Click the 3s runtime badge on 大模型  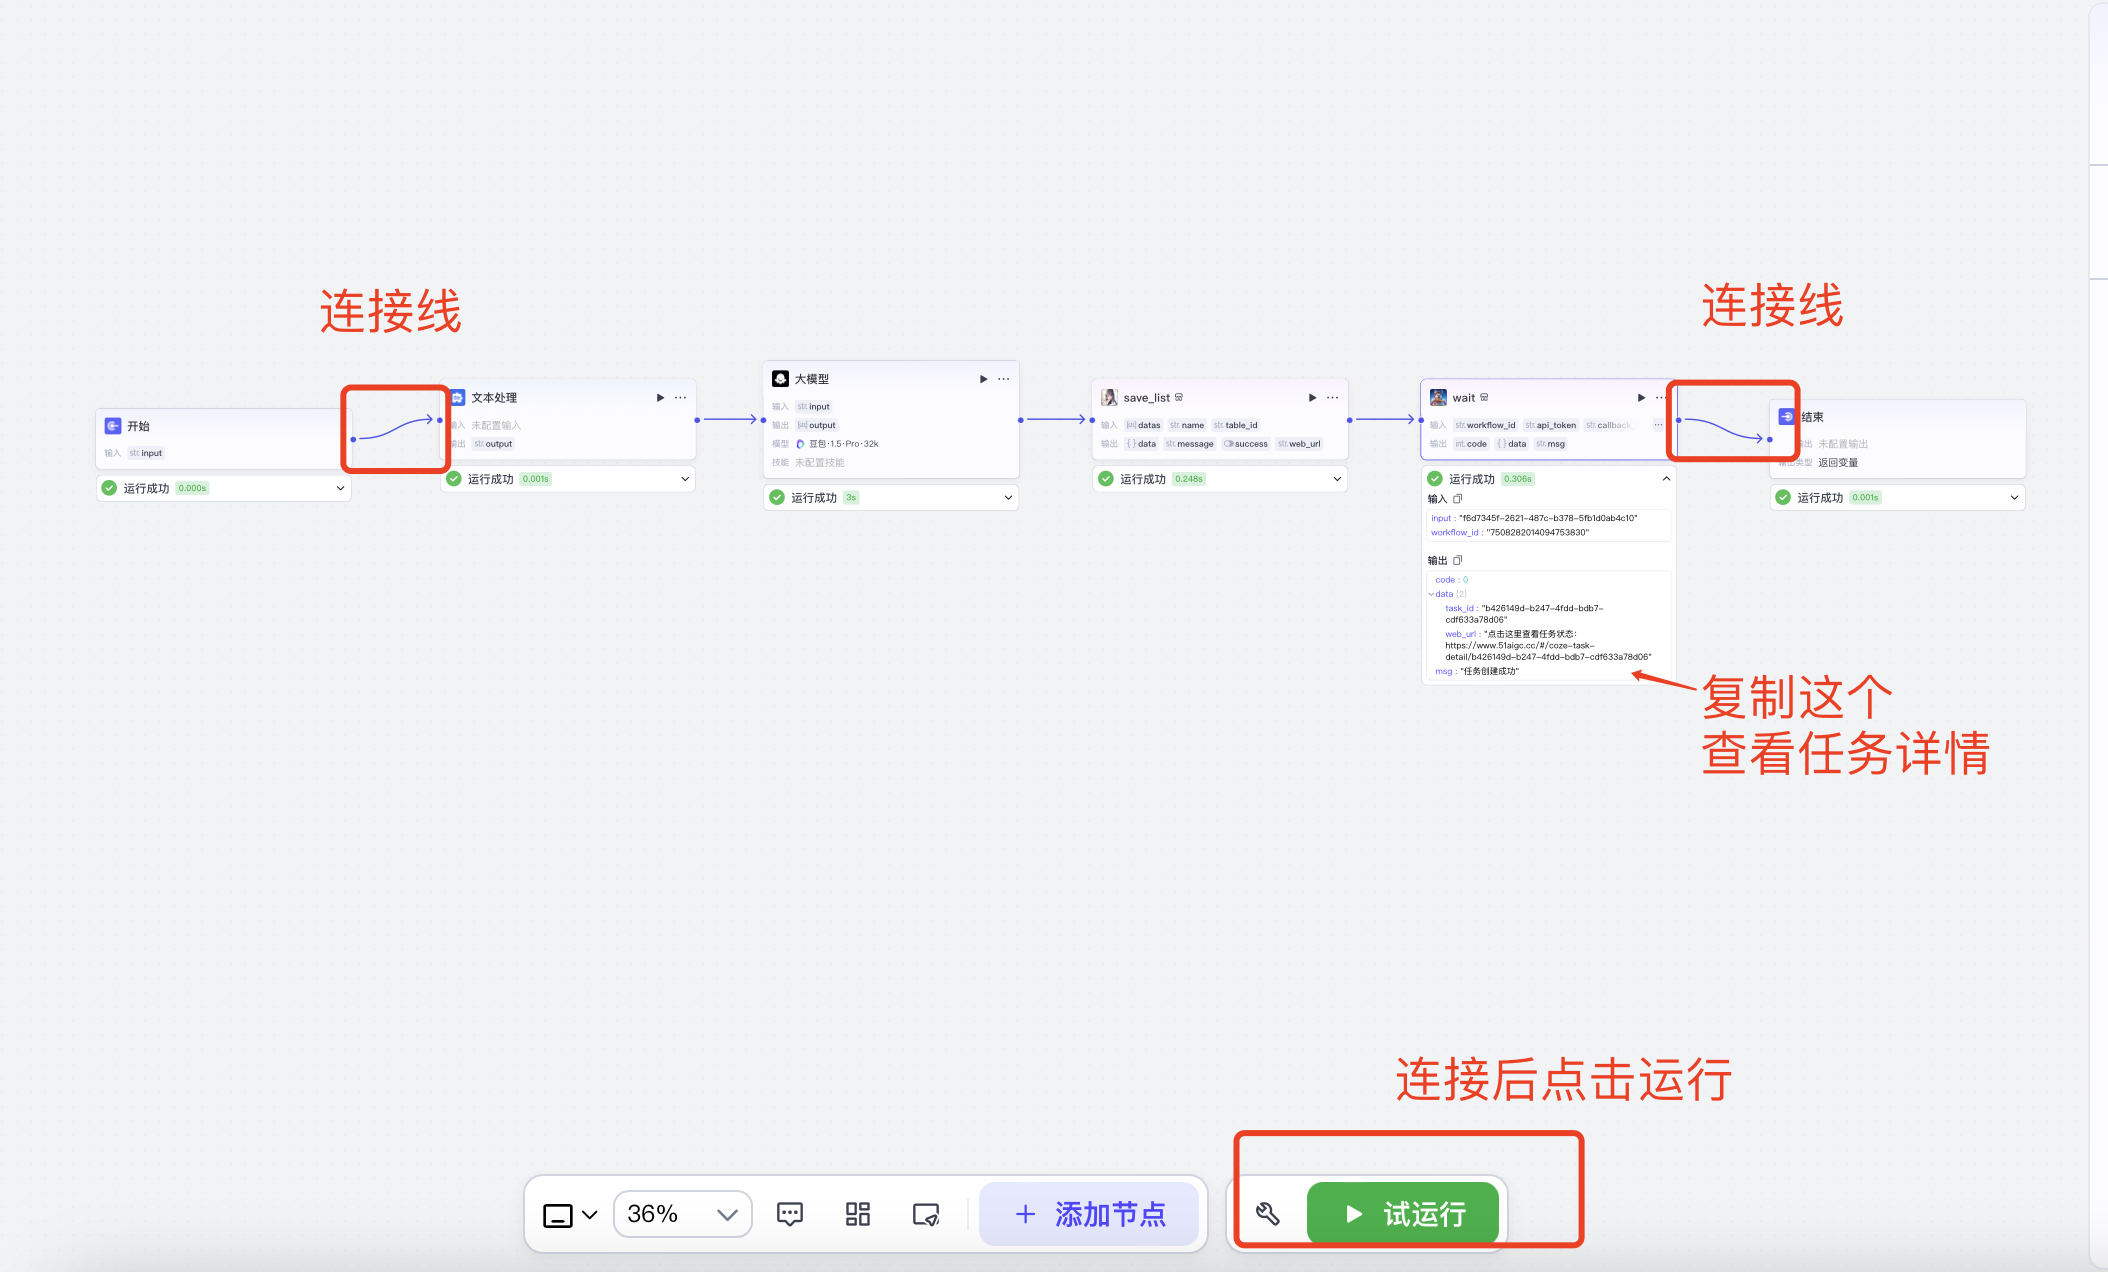851,497
